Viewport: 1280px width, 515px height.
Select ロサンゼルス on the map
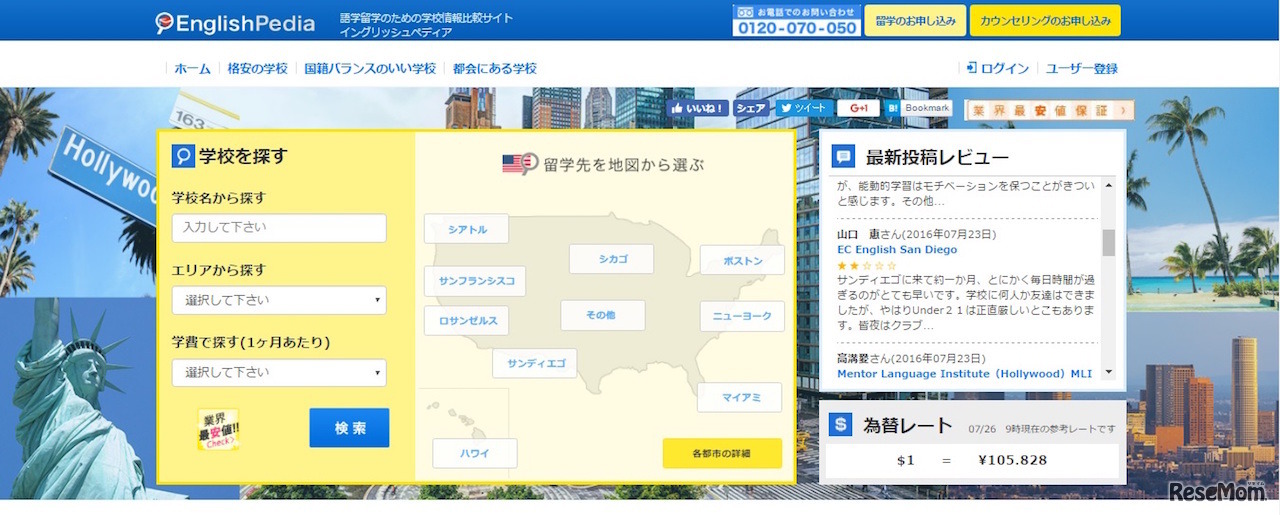click(x=466, y=321)
